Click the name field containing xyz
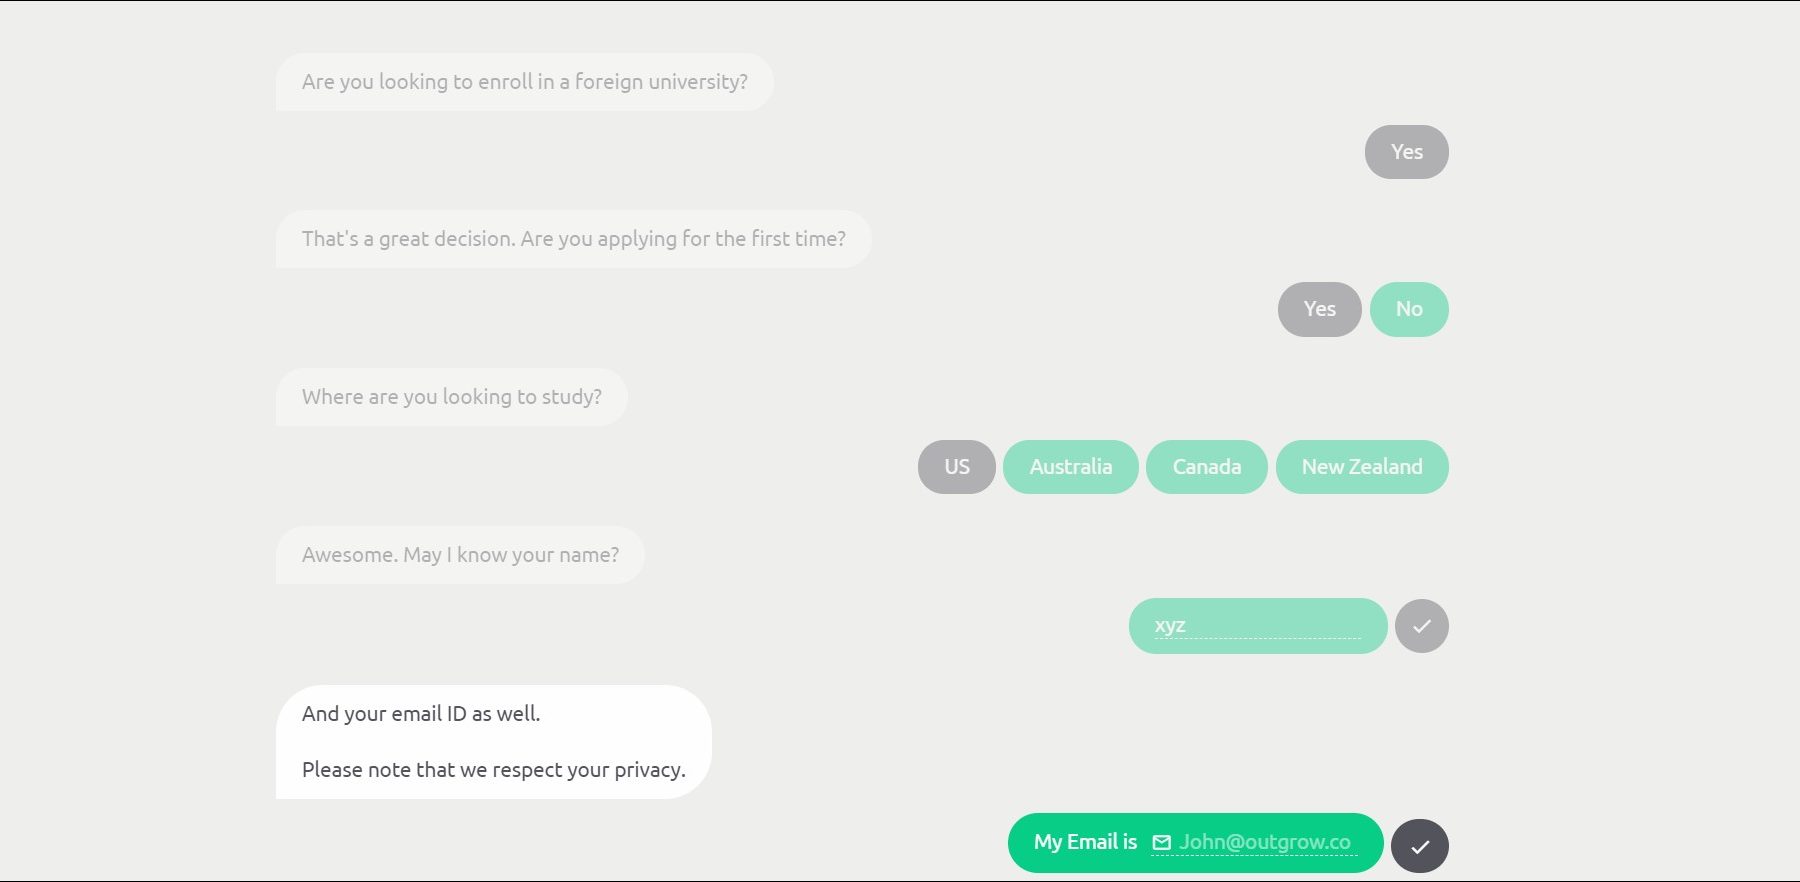This screenshot has width=1800, height=882. pos(1258,626)
